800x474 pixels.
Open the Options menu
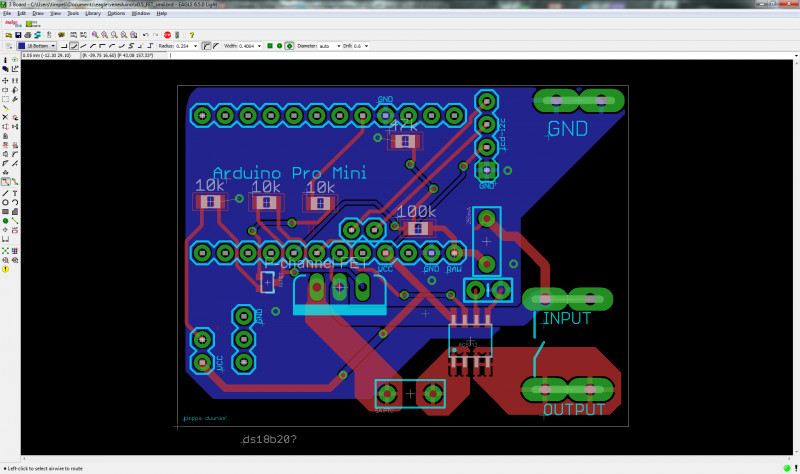click(116, 13)
